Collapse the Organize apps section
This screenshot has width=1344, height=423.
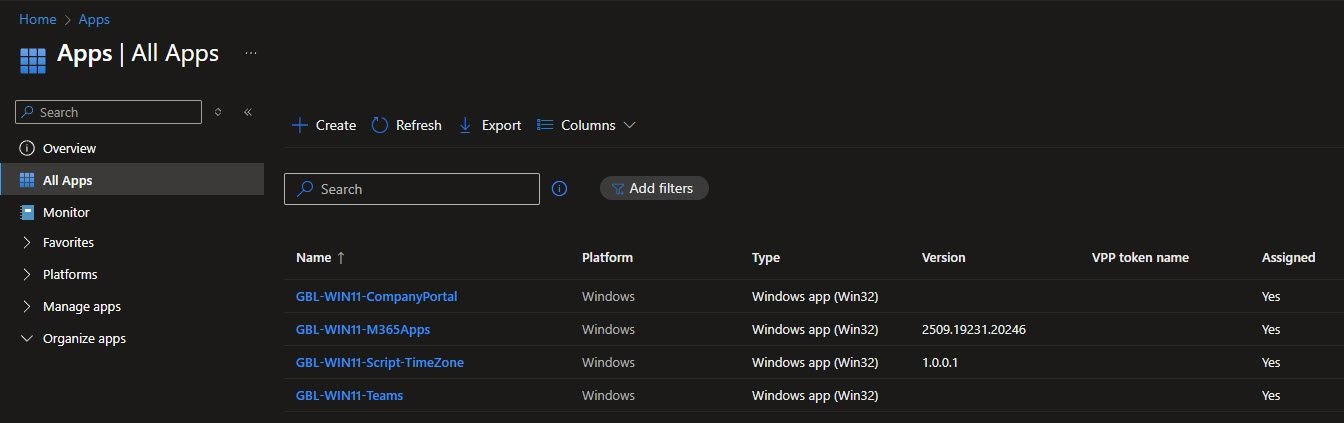click(x=27, y=338)
